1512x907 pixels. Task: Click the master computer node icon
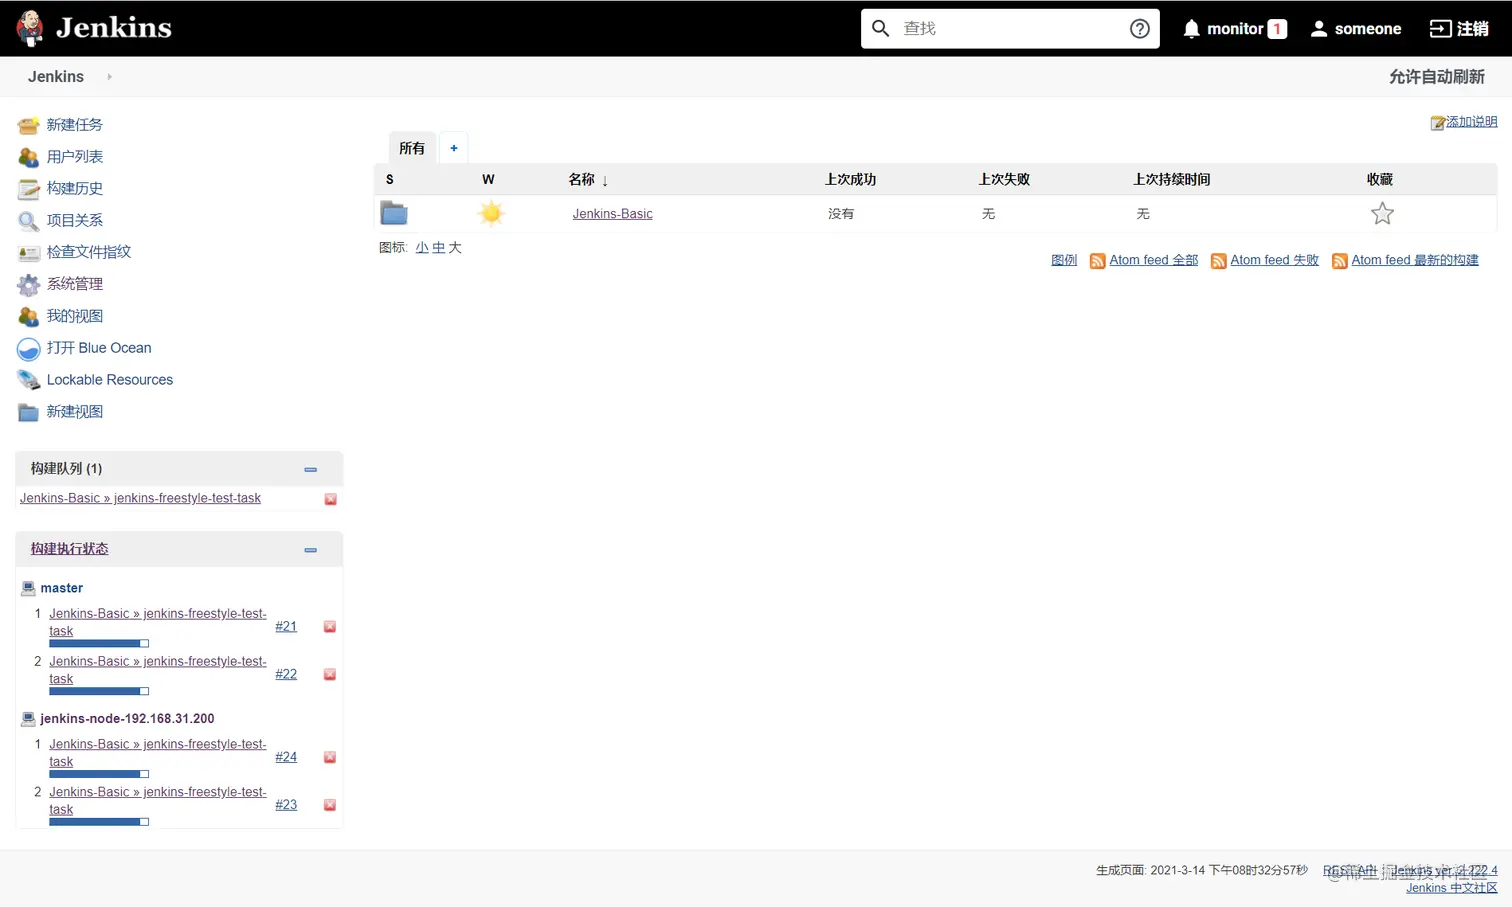tap(28, 588)
